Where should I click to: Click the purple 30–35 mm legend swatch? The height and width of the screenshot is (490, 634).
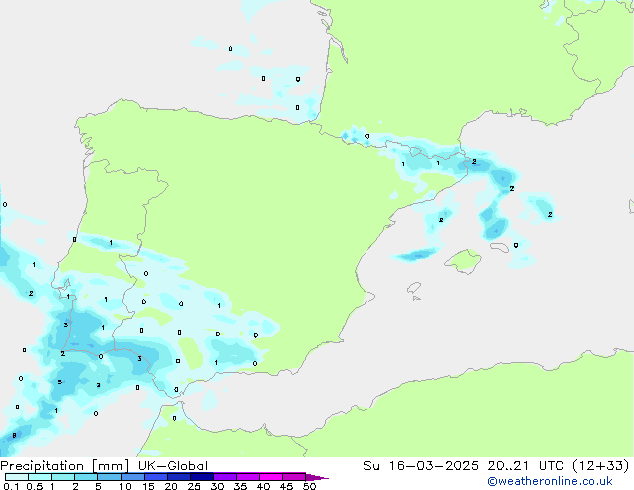tap(224, 477)
